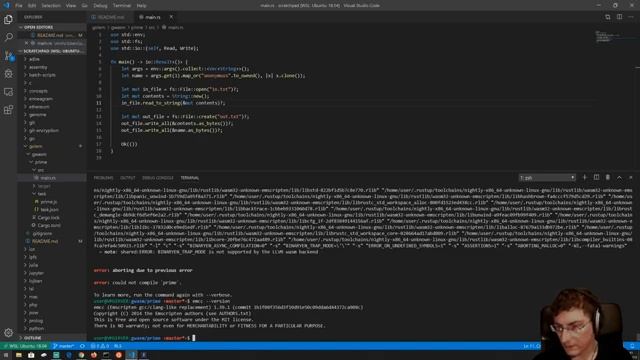Collapse the prime folder
Screen dimensions: 640x360
40,162
